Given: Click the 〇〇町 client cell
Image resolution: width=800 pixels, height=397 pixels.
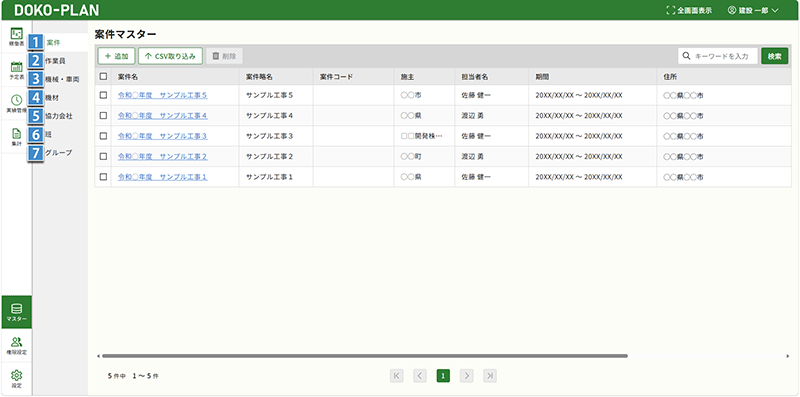Looking at the screenshot, I should tap(411, 157).
